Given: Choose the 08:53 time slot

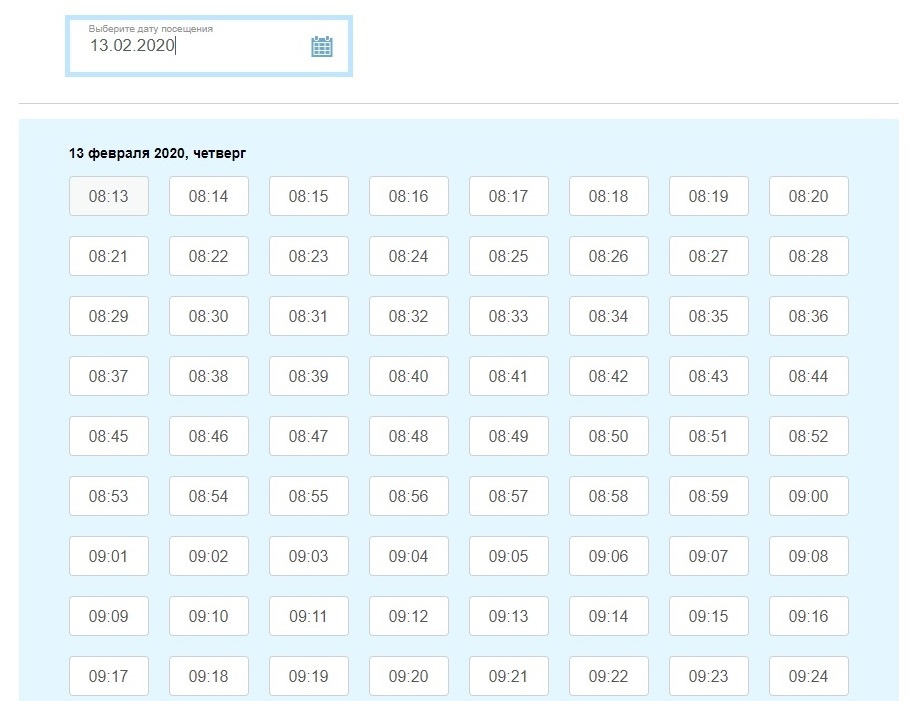Looking at the screenshot, I should click(x=109, y=496).
